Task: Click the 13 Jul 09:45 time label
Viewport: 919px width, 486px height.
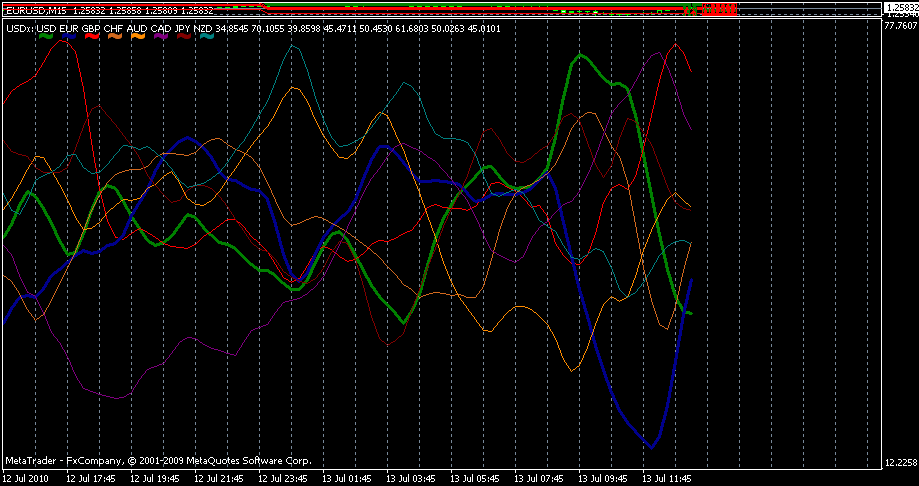Action: (x=603, y=478)
